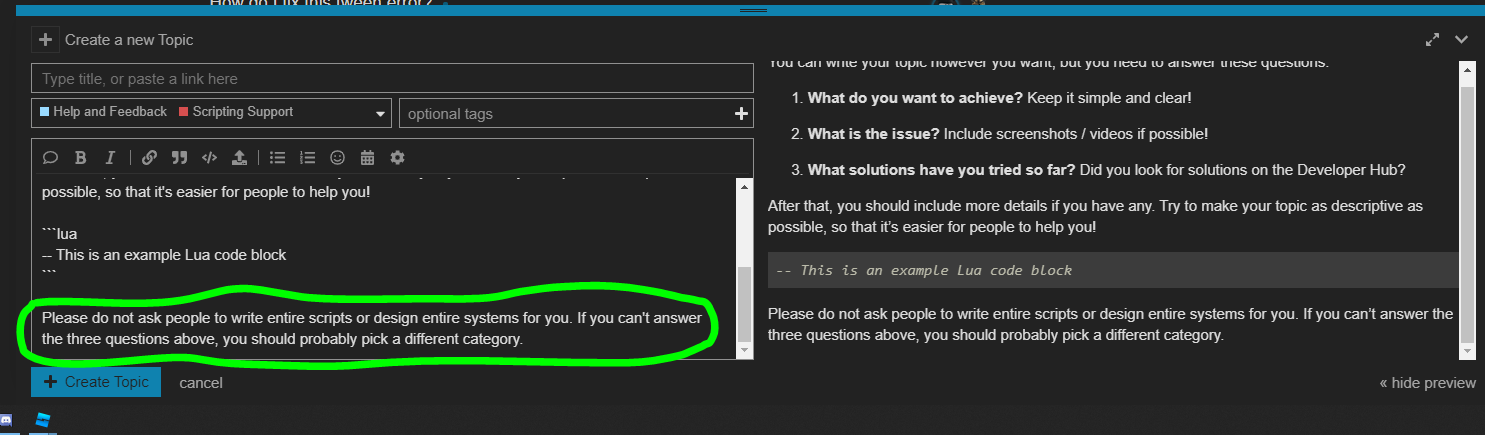Image resolution: width=1485 pixels, height=435 pixels.
Task: Apply blockquote with the quotation marks icon
Action: pyautogui.click(x=179, y=157)
